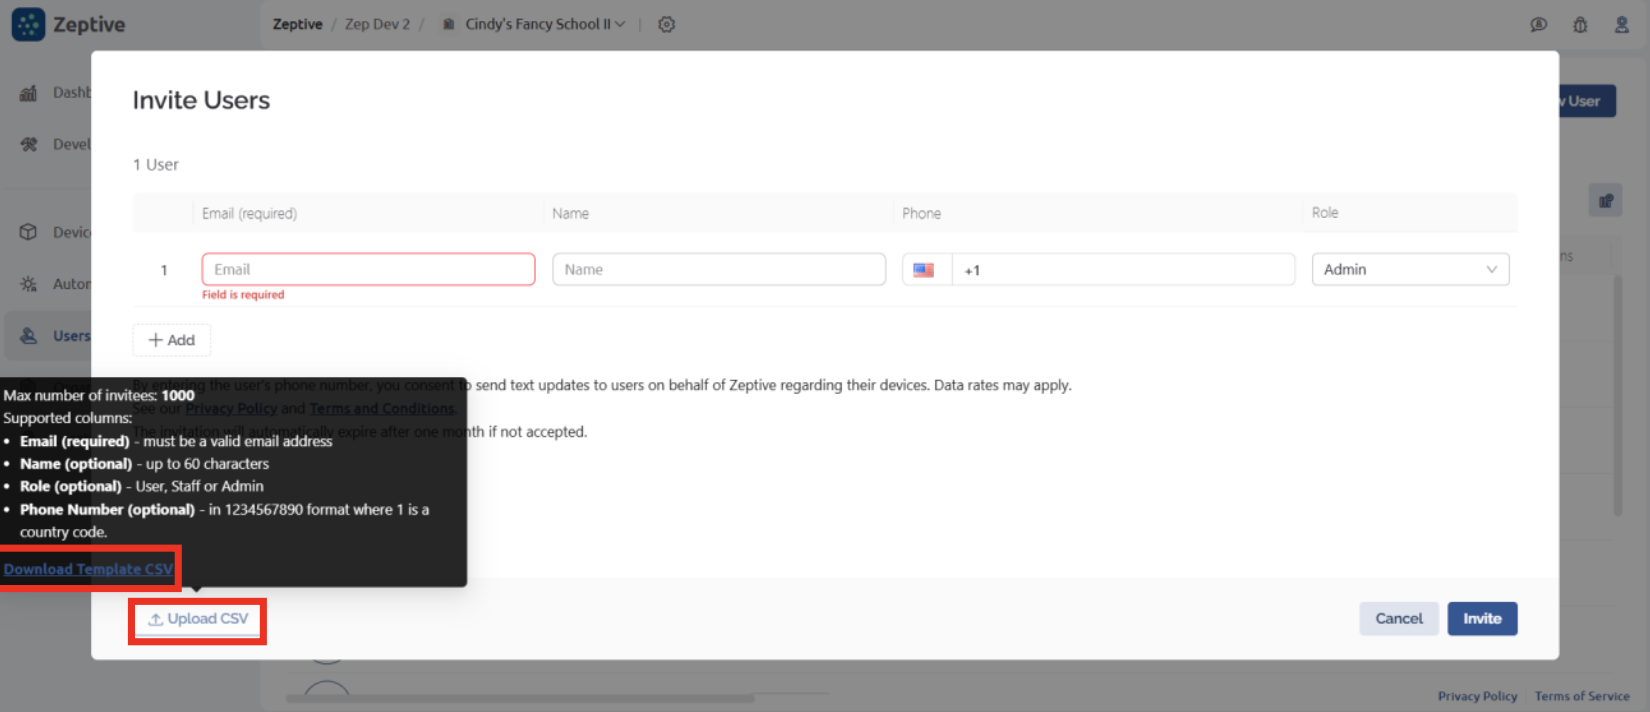Click the Devices cube sidebar icon
The width and height of the screenshot is (1650, 712).
29,232
